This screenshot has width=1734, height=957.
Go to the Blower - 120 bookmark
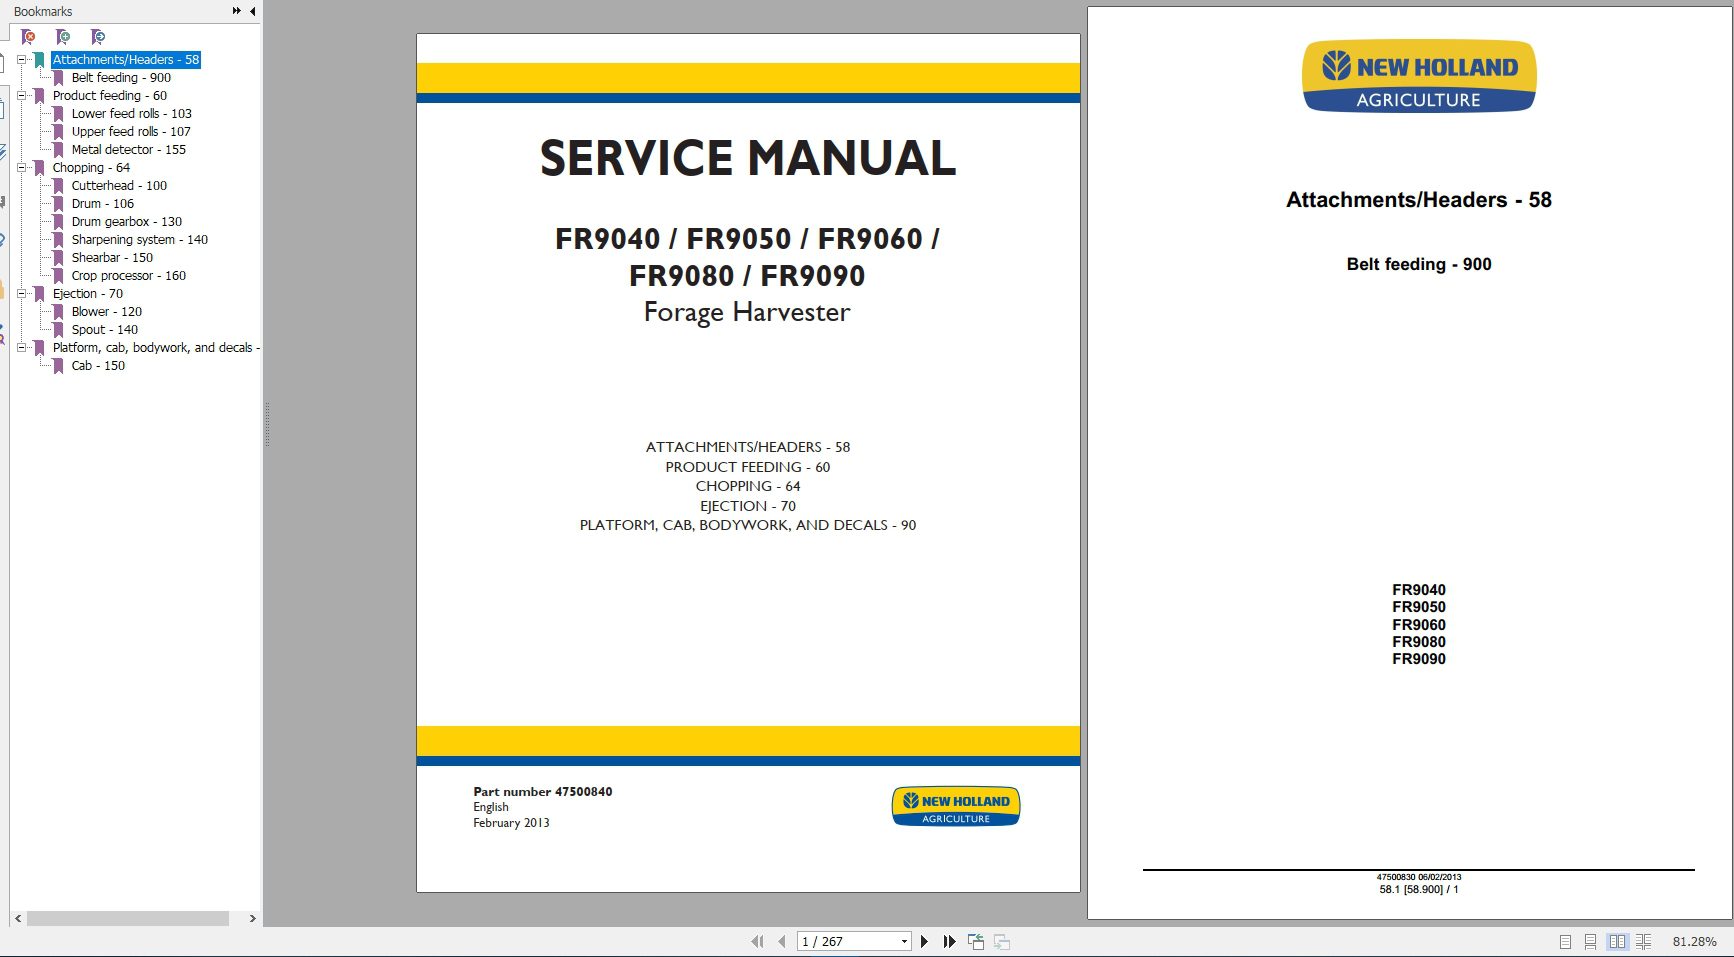(107, 312)
